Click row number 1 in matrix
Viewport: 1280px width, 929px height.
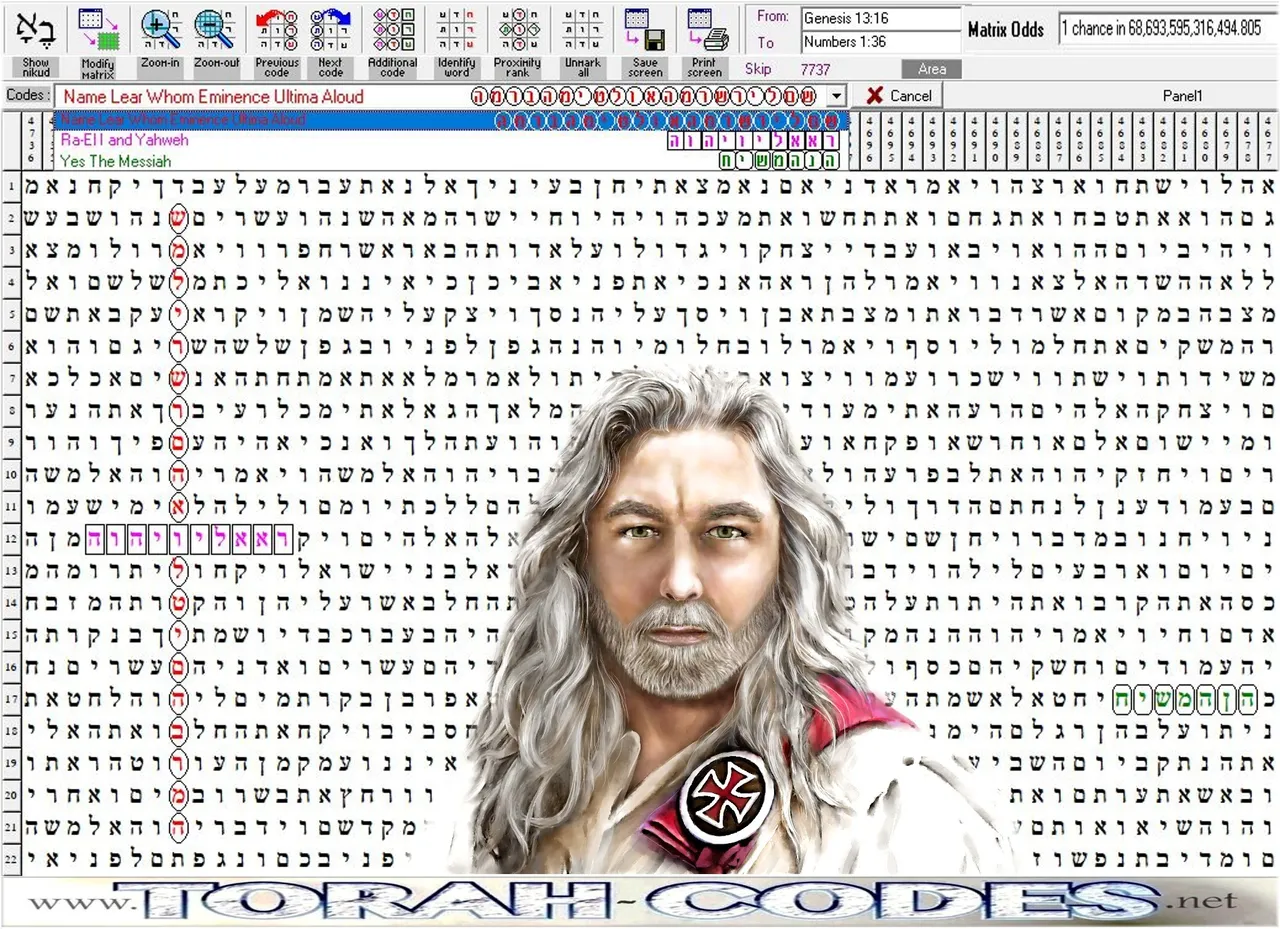pyautogui.click(x=10, y=187)
